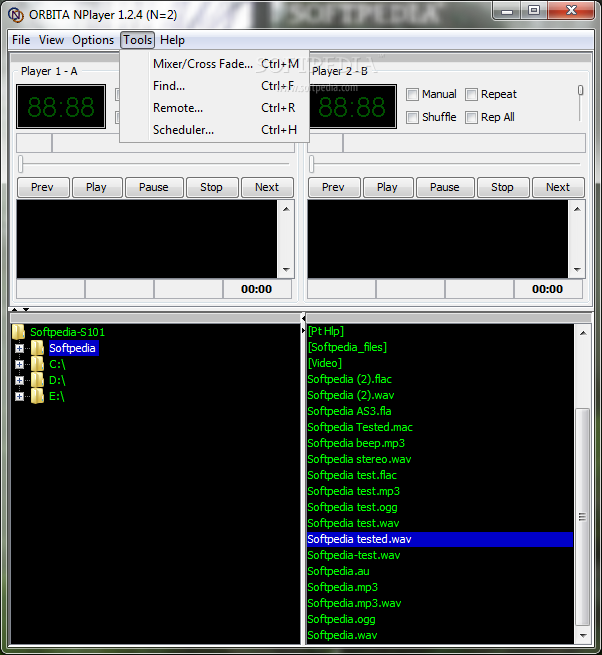Click Prev in Player 1
Image resolution: width=602 pixels, height=655 pixels.
click(43, 187)
